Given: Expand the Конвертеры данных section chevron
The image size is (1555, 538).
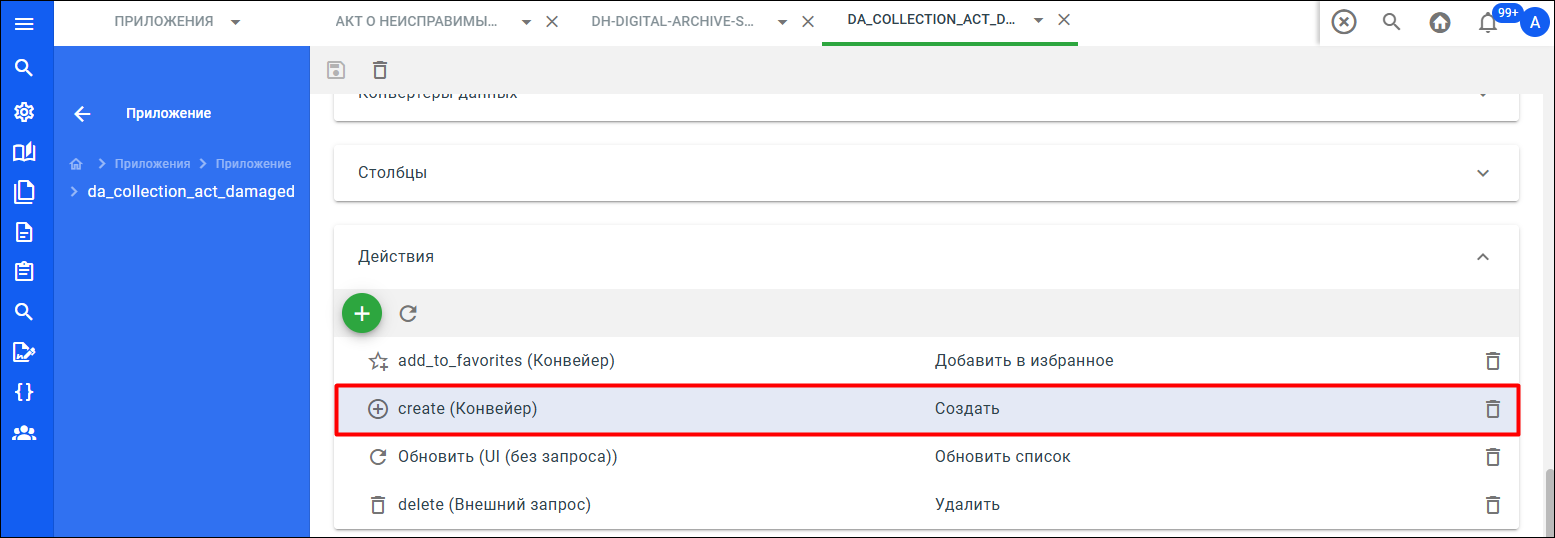Looking at the screenshot, I should pyautogui.click(x=1483, y=94).
